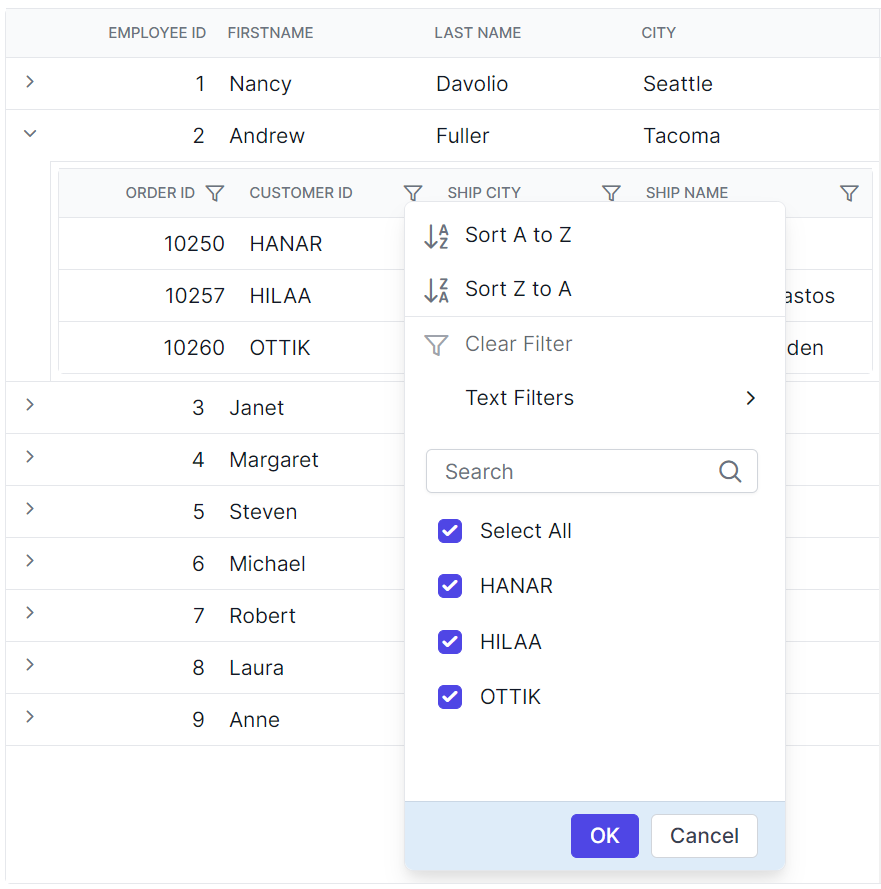
Task: Choose Sort Z to A menu option
Action: pyautogui.click(x=595, y=289)
